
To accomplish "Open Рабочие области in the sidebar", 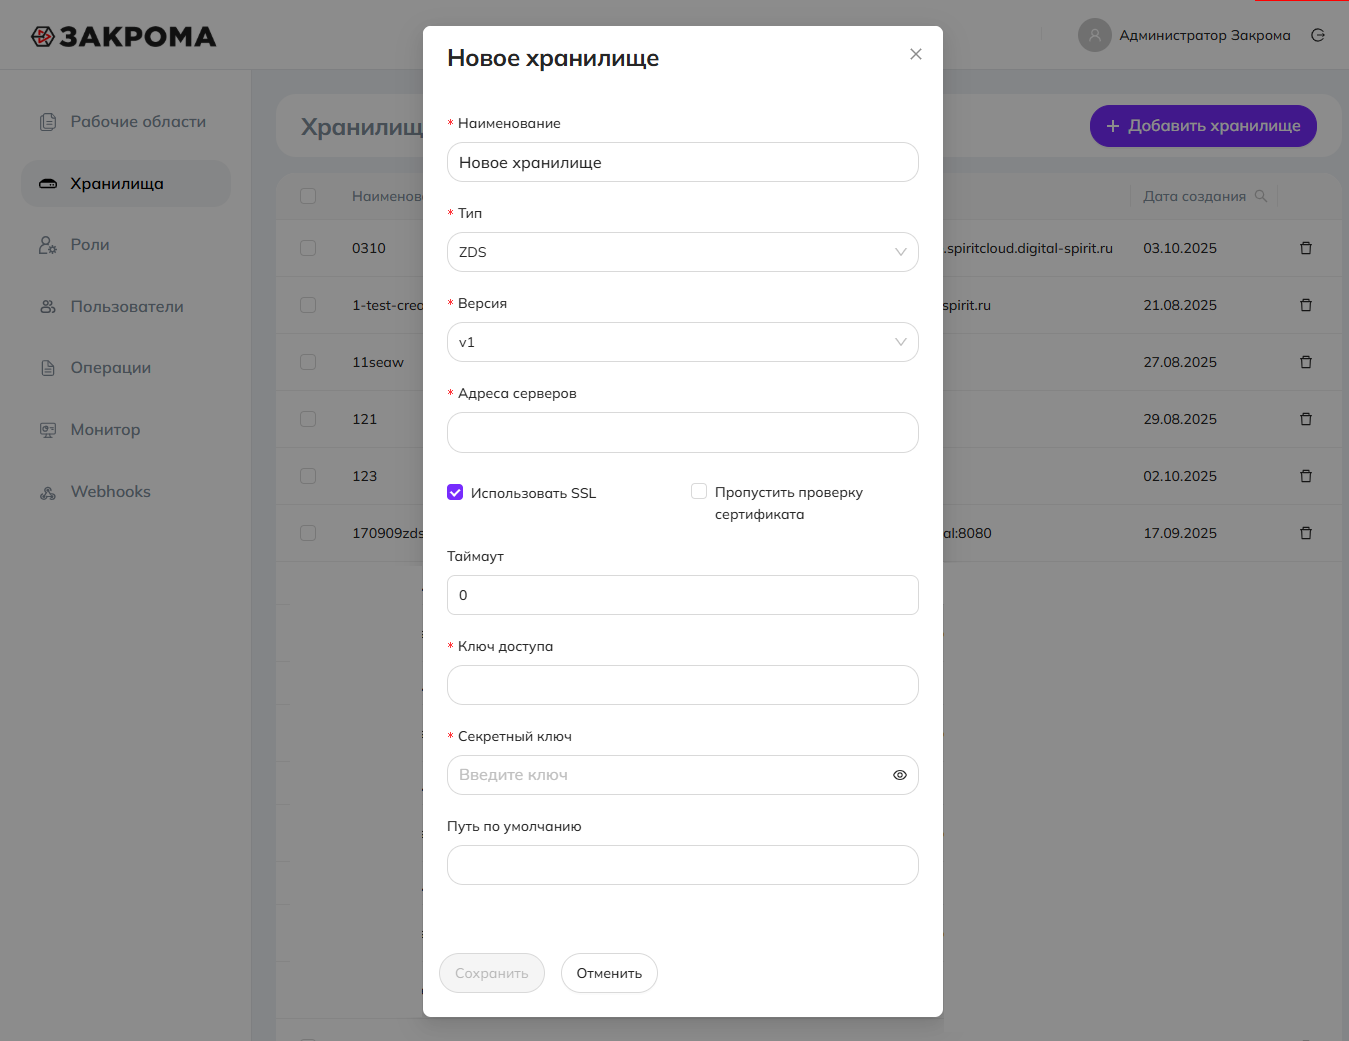I will pyautogui.click(x=137, y=122).
